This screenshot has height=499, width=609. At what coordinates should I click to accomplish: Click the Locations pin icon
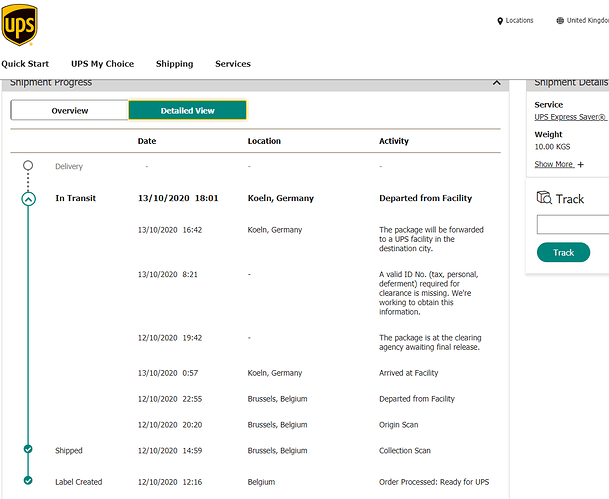pos(500,21)
